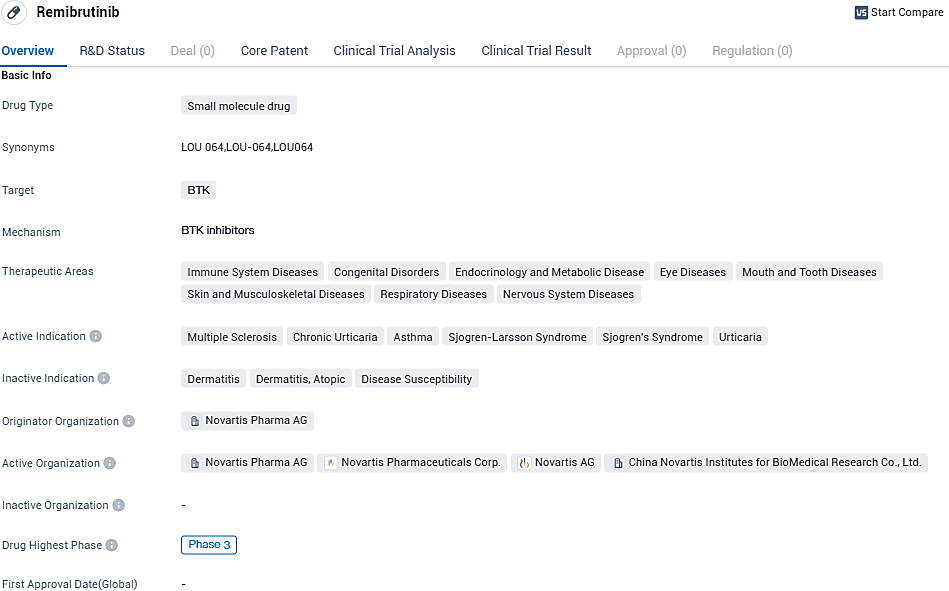Click info icon beside Originator Organization
The height and width of the screenshot is (591, 949).
point(128,421)
